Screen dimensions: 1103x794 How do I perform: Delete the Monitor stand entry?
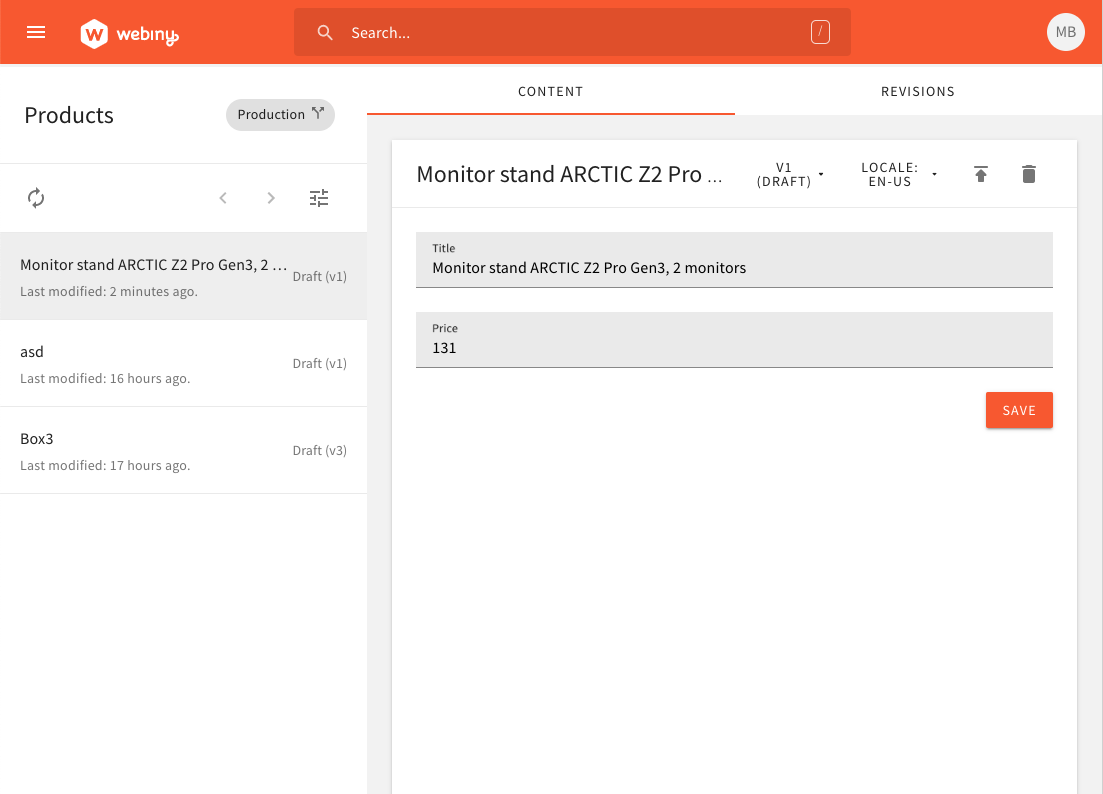pyautogui.click(x=1029, y=173)
